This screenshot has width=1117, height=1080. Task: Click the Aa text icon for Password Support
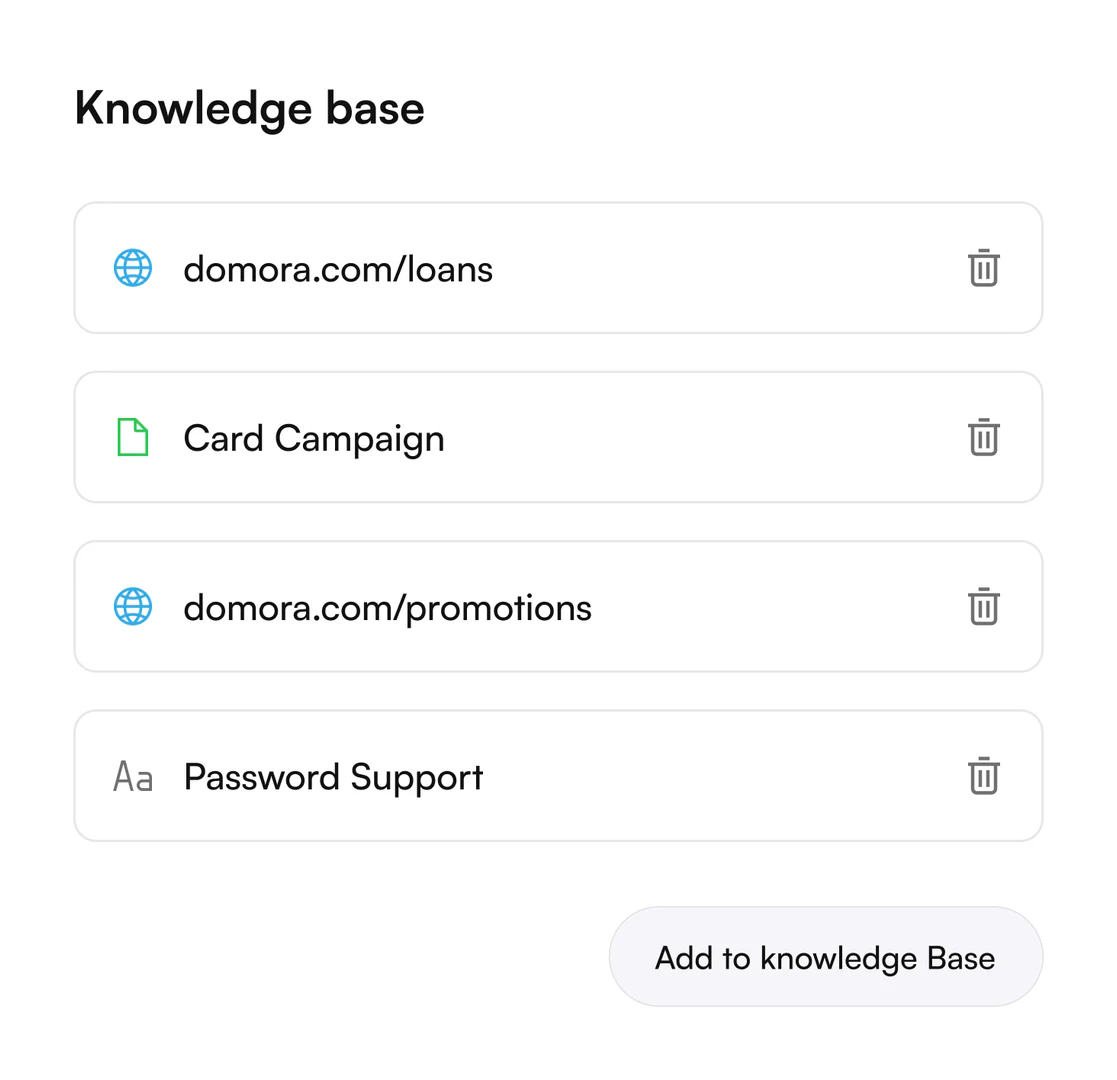click(133, 777)
